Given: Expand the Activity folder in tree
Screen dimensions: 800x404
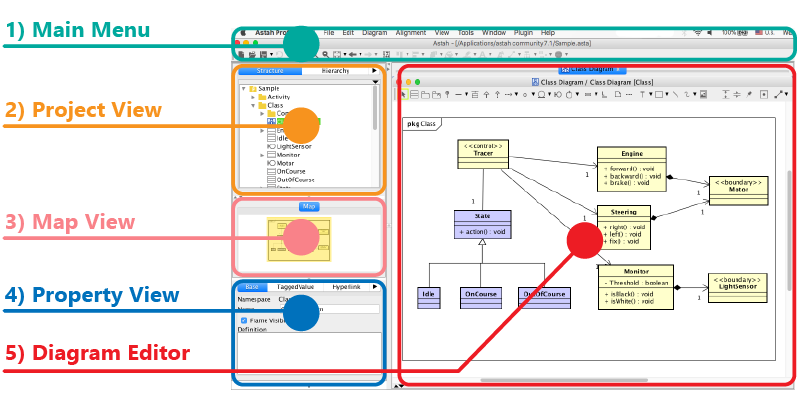Looking at the screenshot, I should point(253,97).
